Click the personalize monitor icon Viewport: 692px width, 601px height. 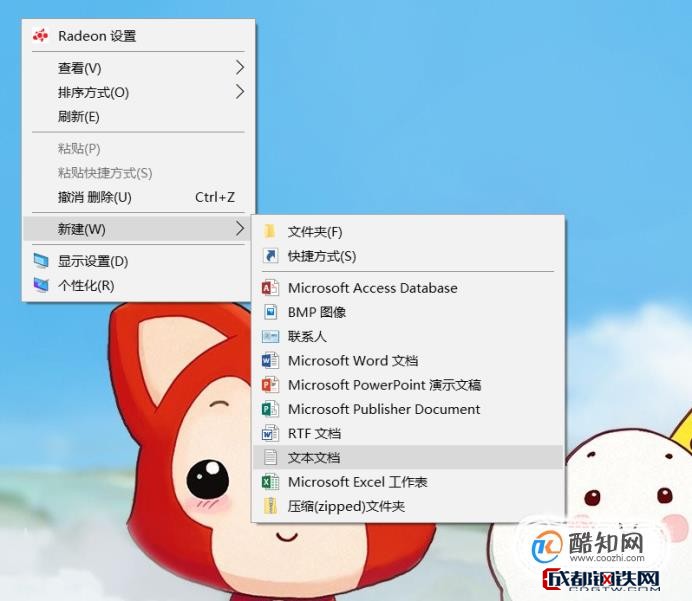tap(41, 285)
